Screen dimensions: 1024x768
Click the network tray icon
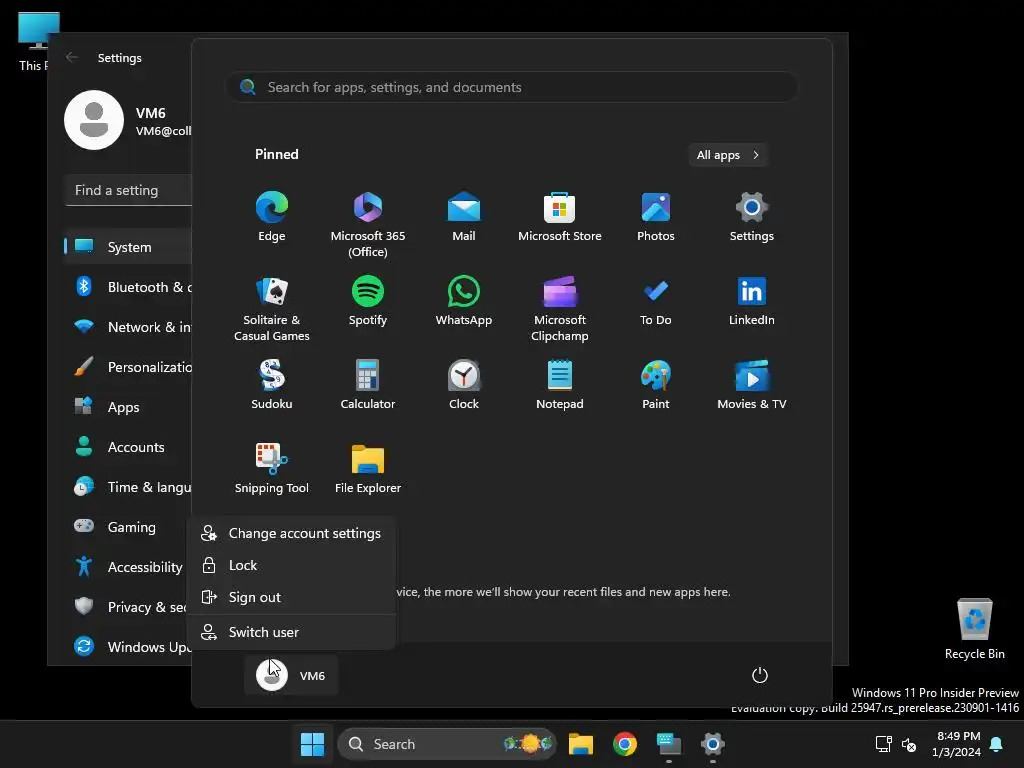click(x=884, y=744)
